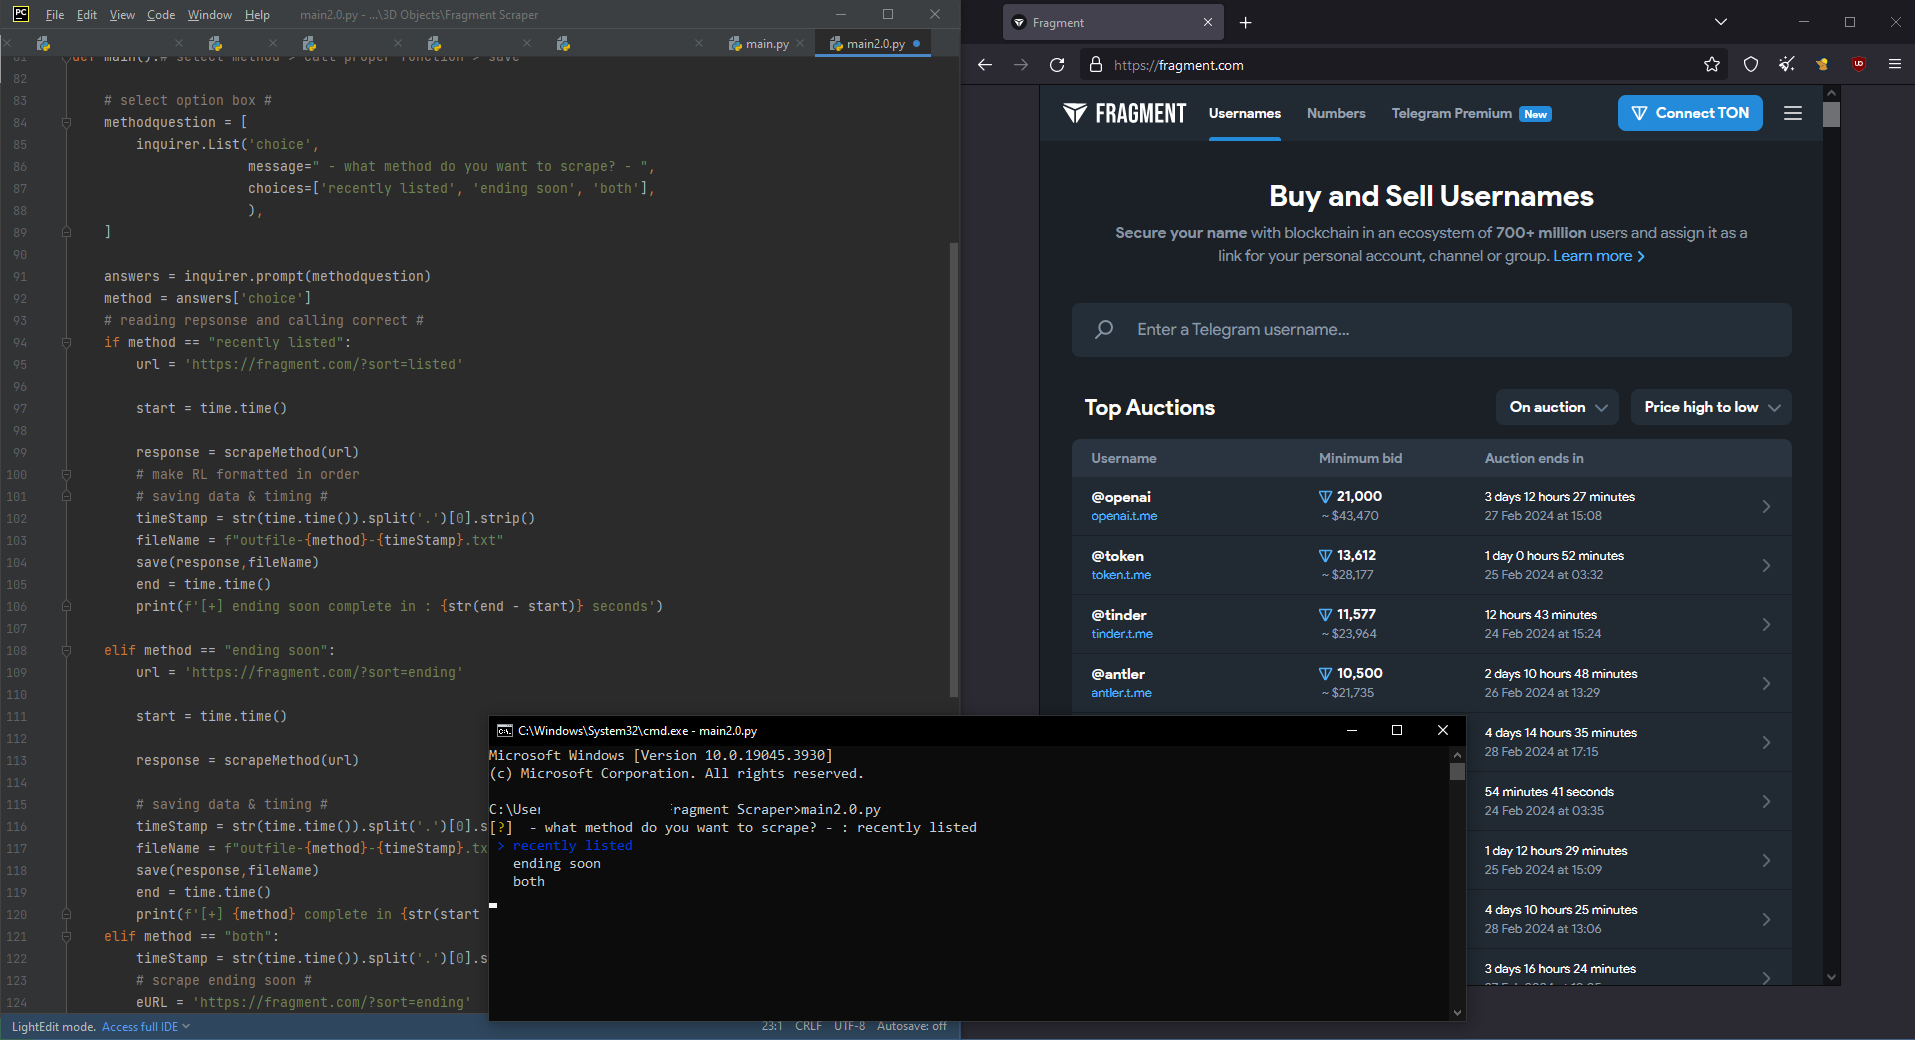1915x1040 pixels.
Task: Toggle the Autosave off status indicator
Action: click(911, 1026)
